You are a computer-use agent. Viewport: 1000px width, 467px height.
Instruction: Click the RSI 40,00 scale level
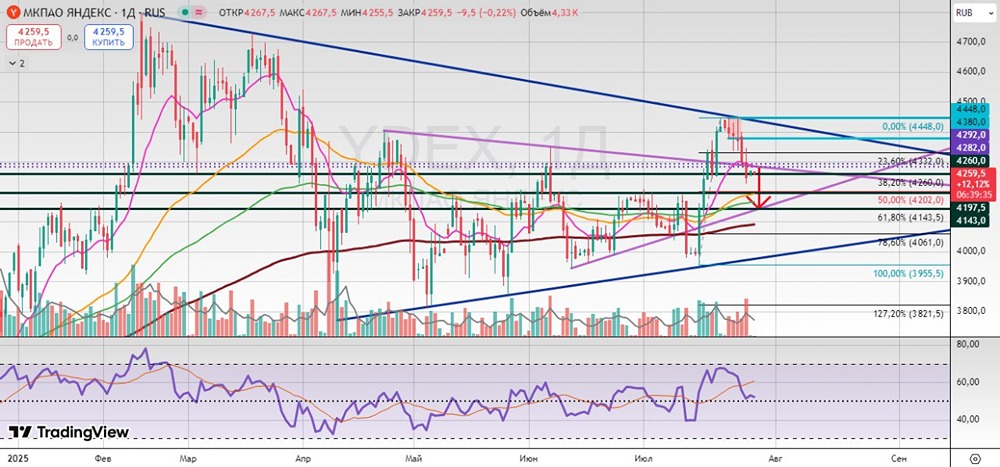pos(969,419)
